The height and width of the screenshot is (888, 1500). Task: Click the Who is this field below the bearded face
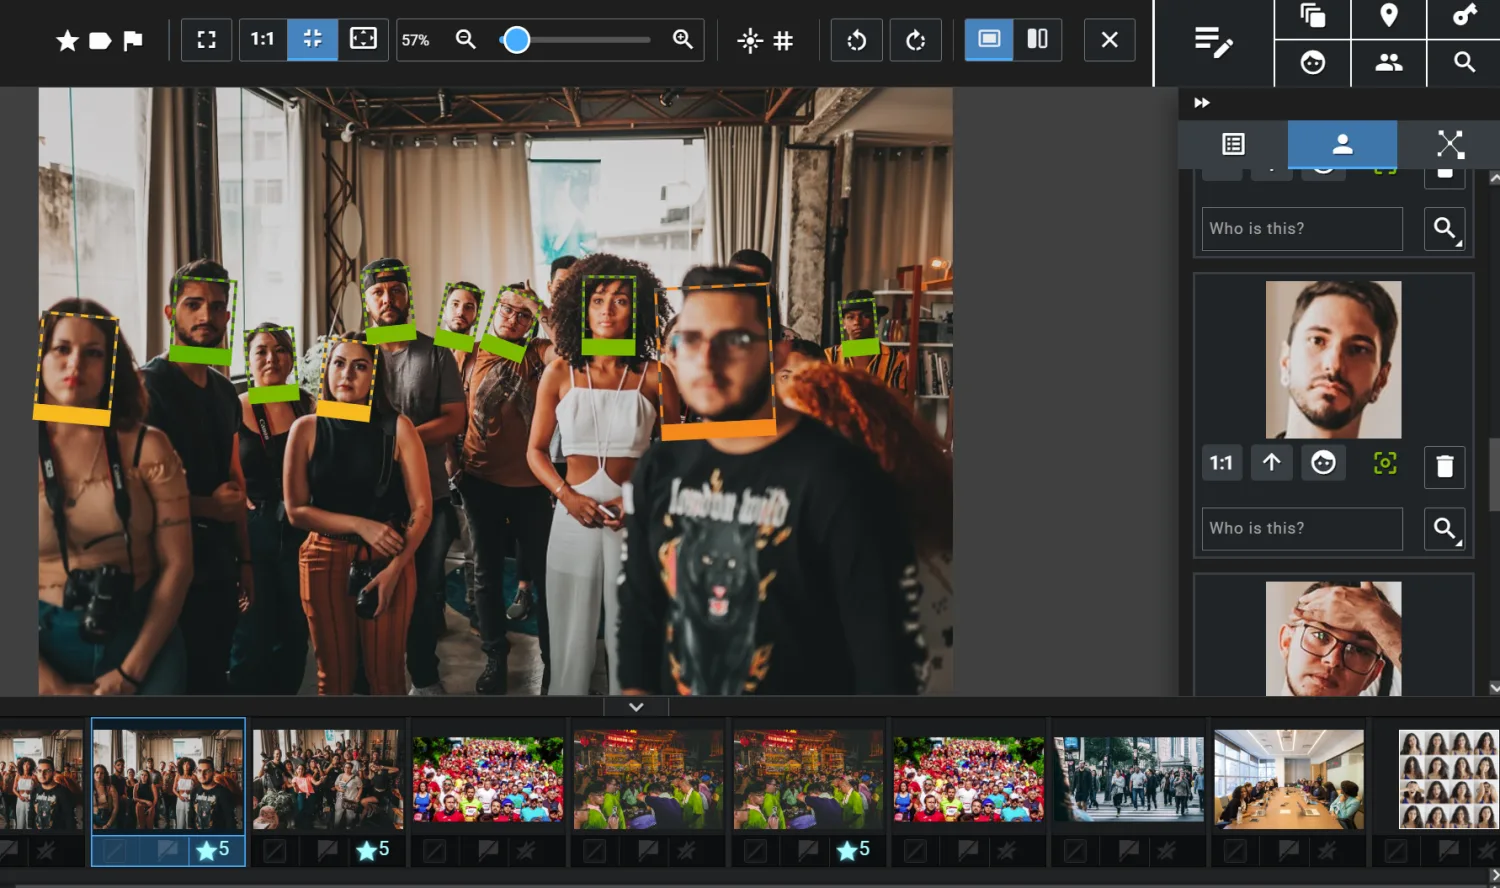point(1302,529)
